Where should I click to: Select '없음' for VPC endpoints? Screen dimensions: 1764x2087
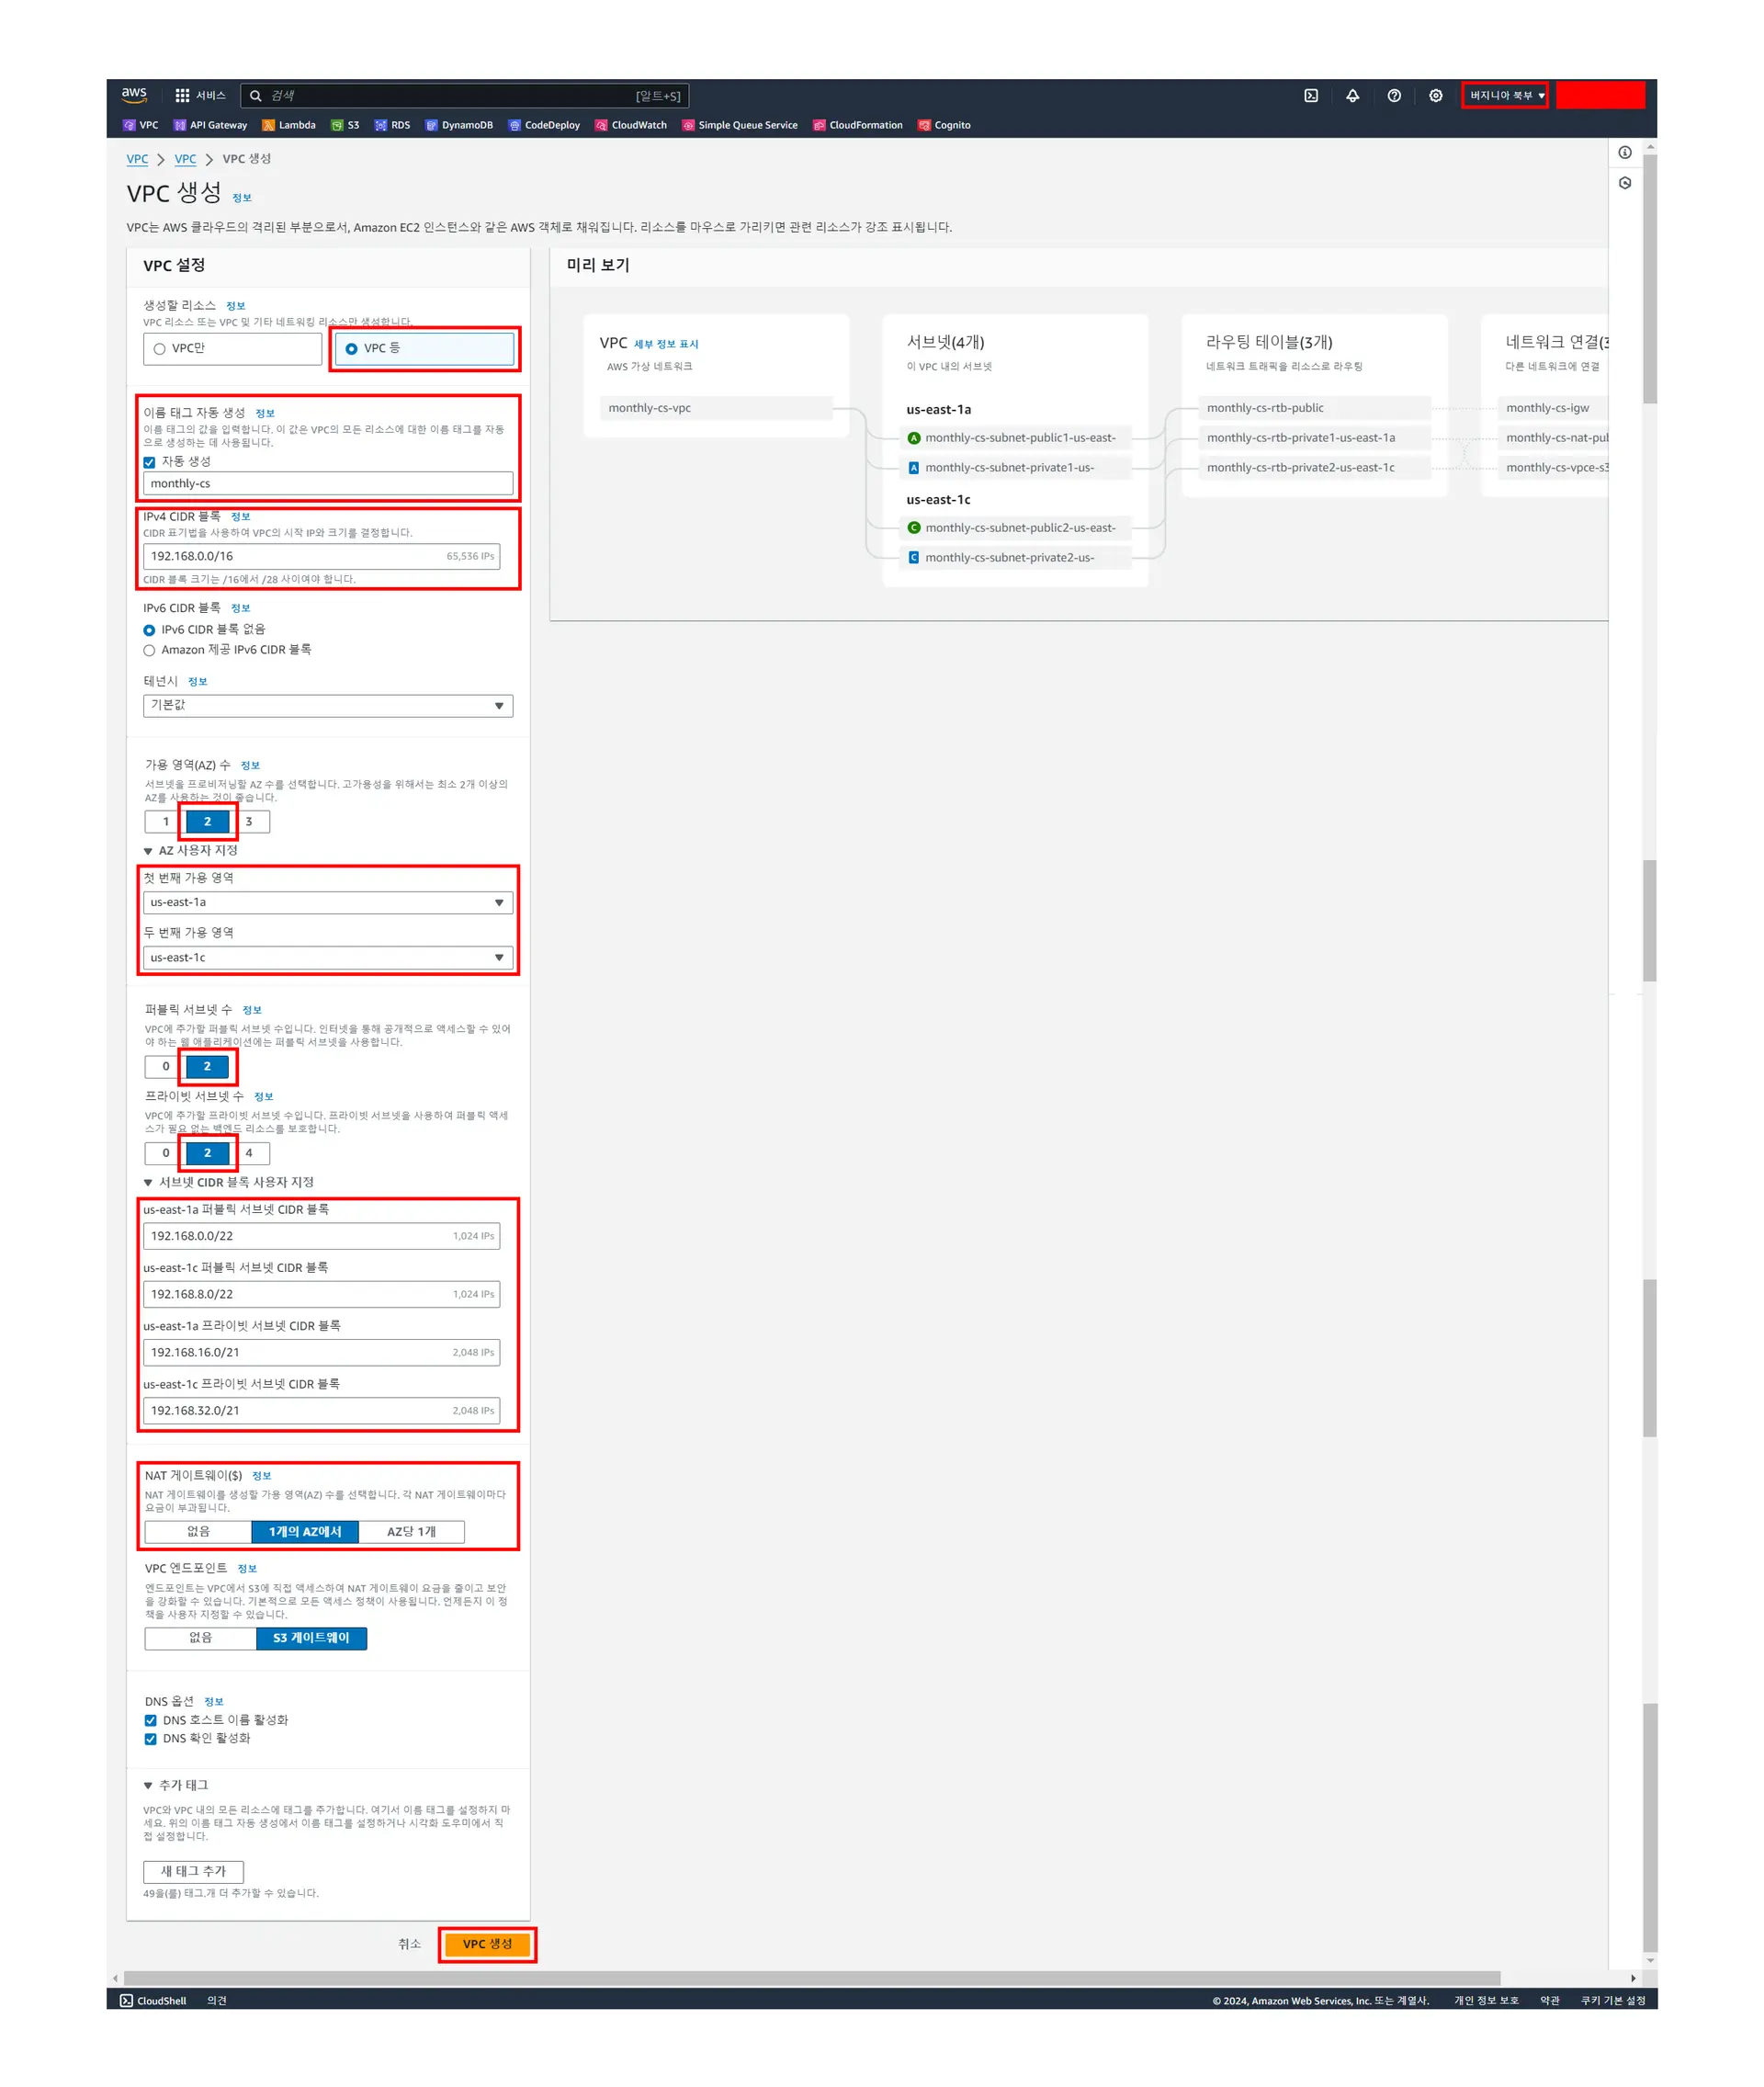pos(200,1637)
